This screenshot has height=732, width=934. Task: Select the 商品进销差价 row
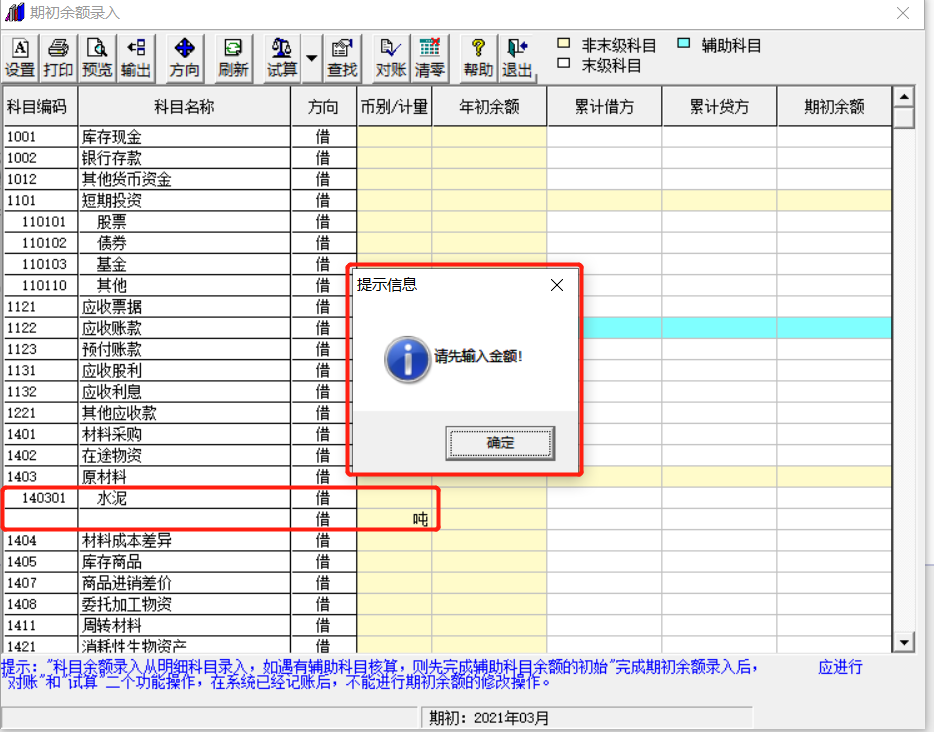pyautogui.click(x=447, y=583)
